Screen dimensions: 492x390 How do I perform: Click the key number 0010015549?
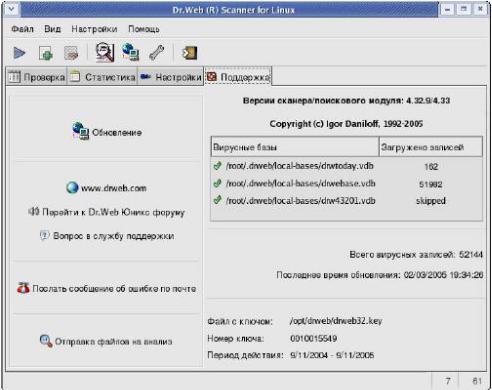pyautogui.click(x=313, y=338)
